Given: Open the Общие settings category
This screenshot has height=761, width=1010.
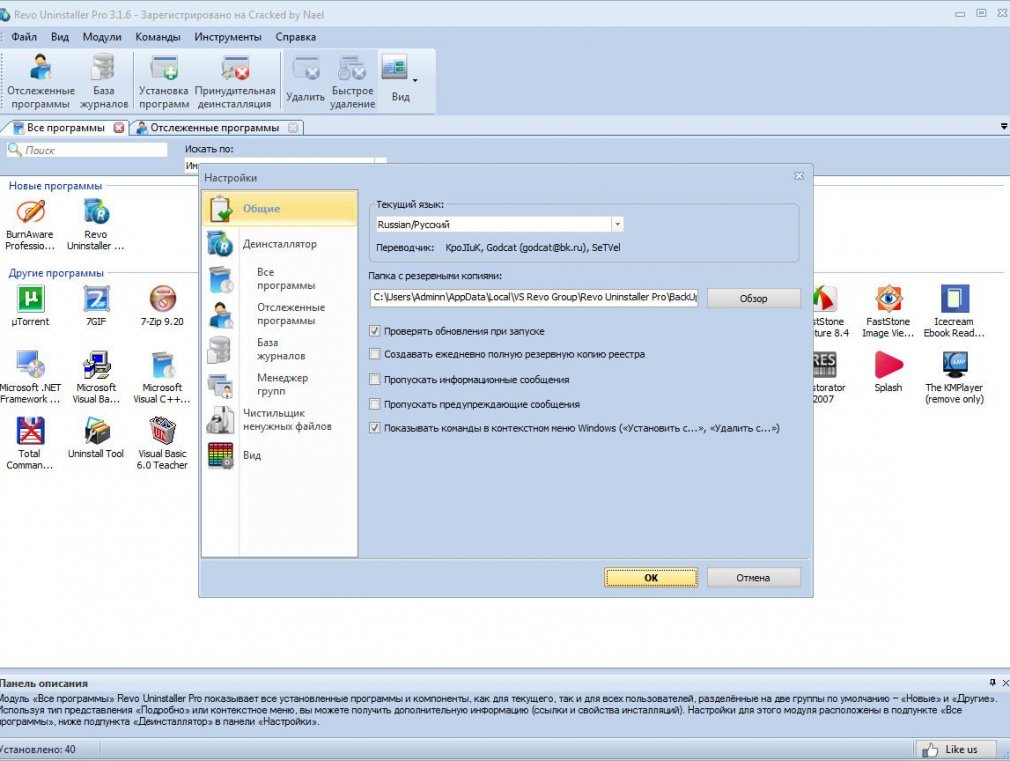Looking at the screenshot, I should pos(280,209).
